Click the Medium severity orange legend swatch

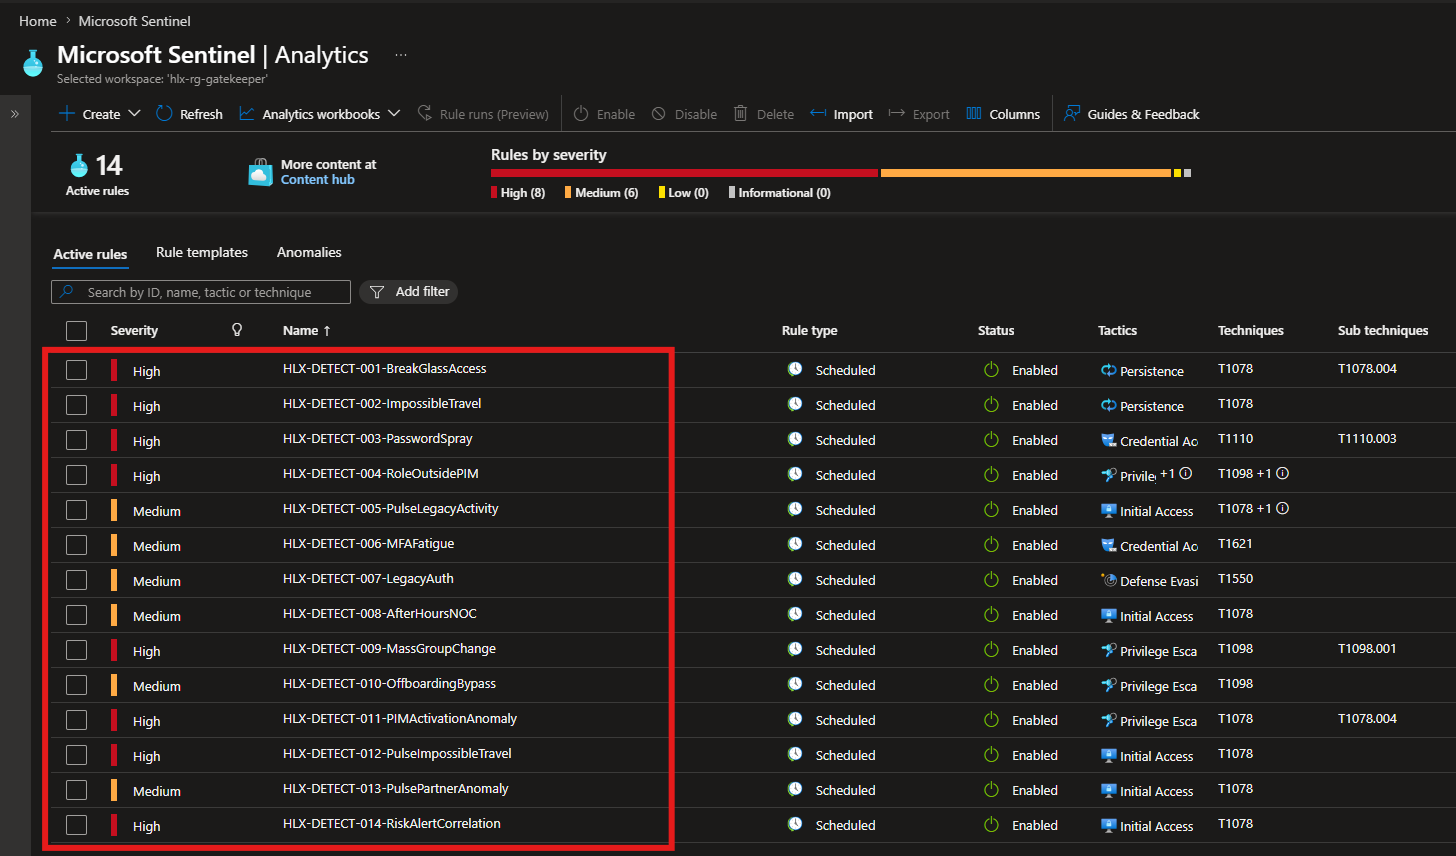tap(568, 193)
